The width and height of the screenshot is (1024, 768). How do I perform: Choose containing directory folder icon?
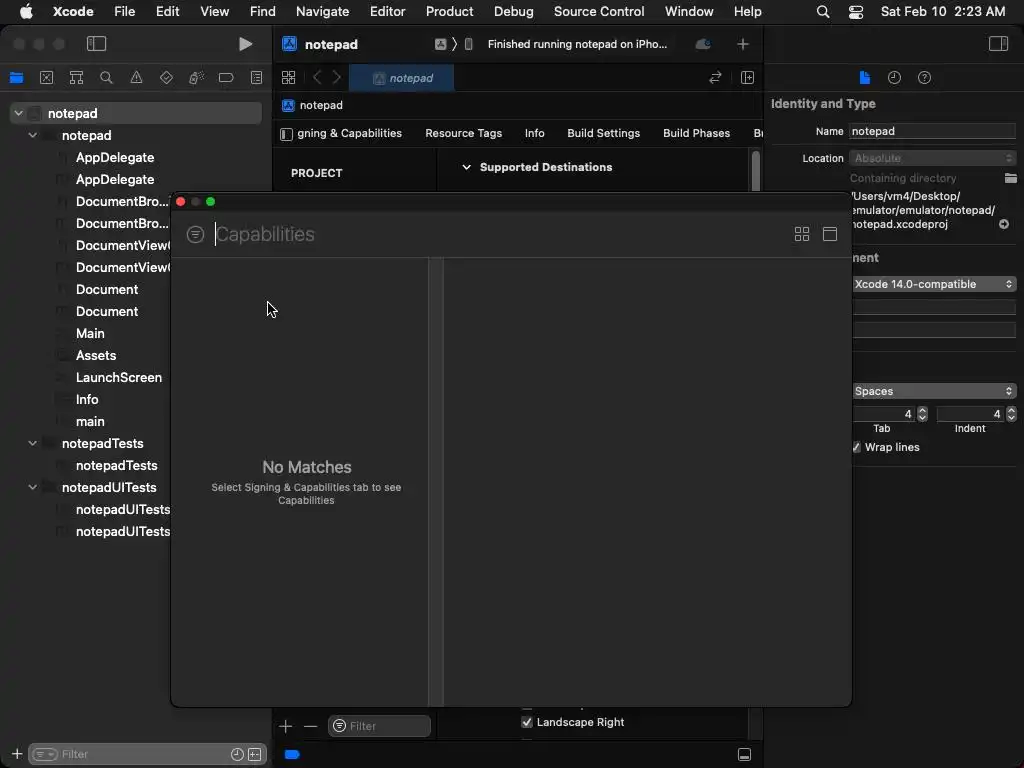1010,178
